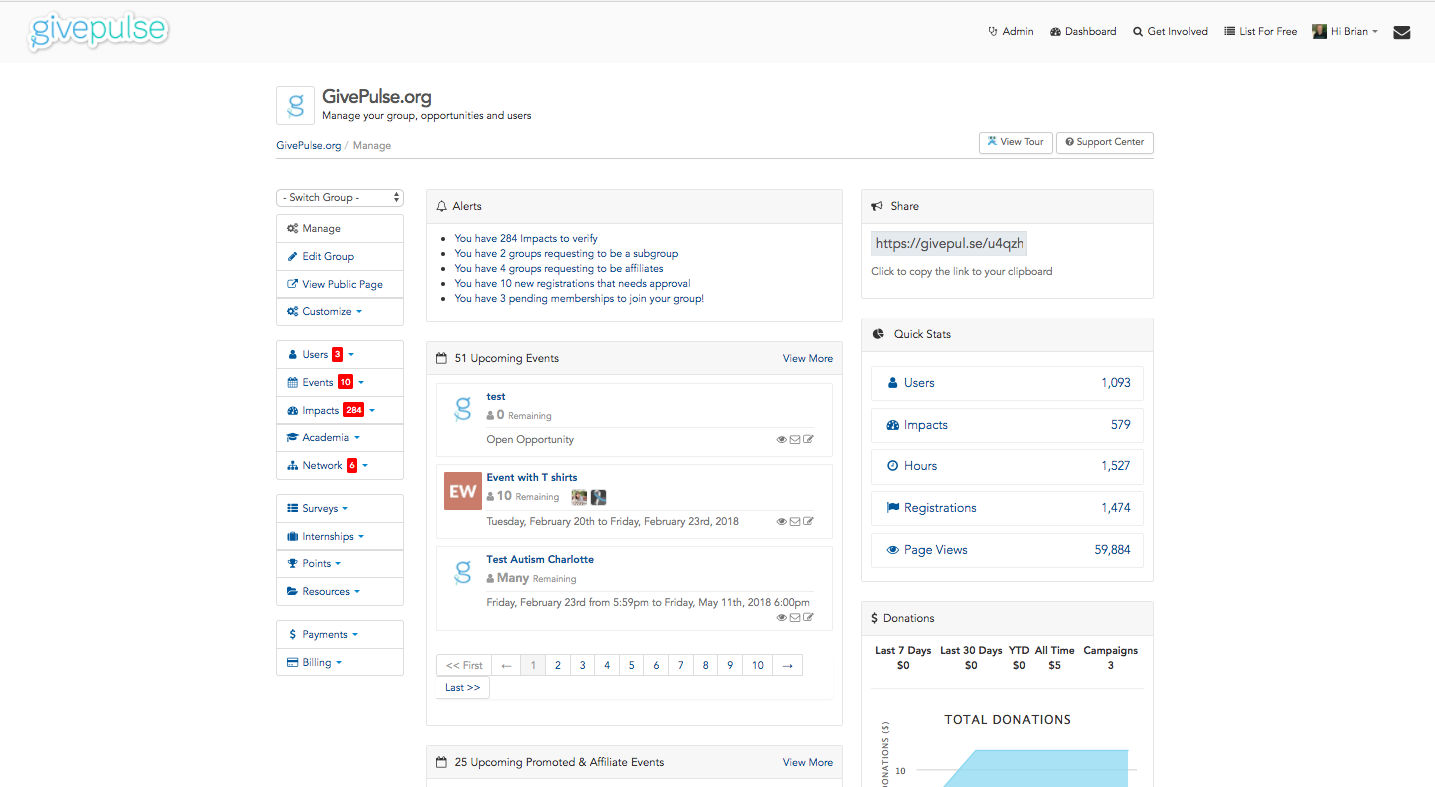1435x787 pixels.
Task: Open View Public Page in sidebar
Action: (x=340, y=284)
